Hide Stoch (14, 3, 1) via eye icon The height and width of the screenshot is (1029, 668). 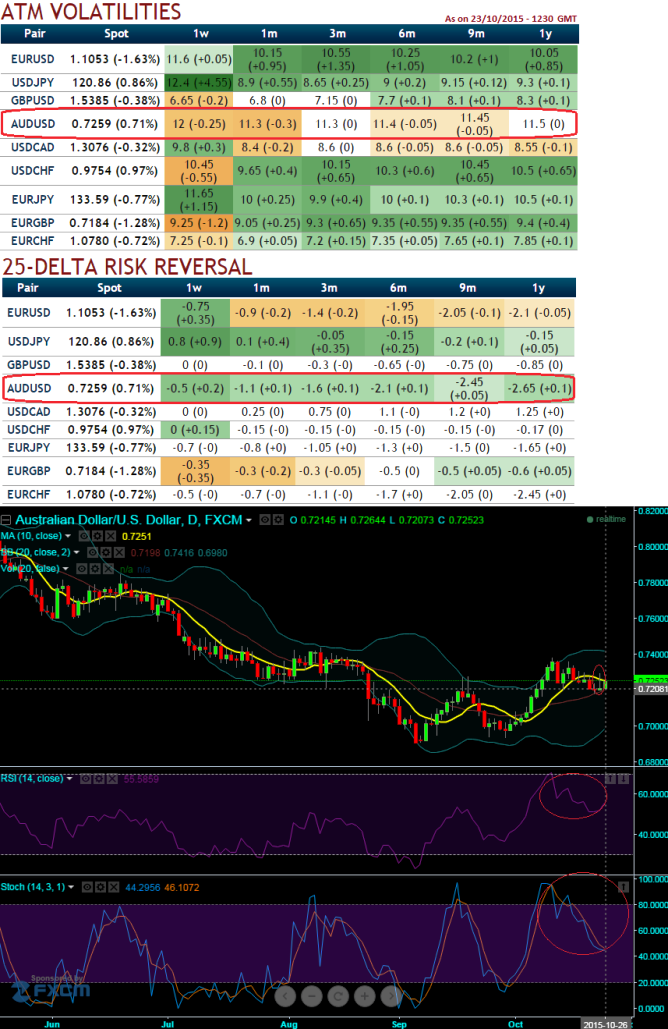coord(87,887)
